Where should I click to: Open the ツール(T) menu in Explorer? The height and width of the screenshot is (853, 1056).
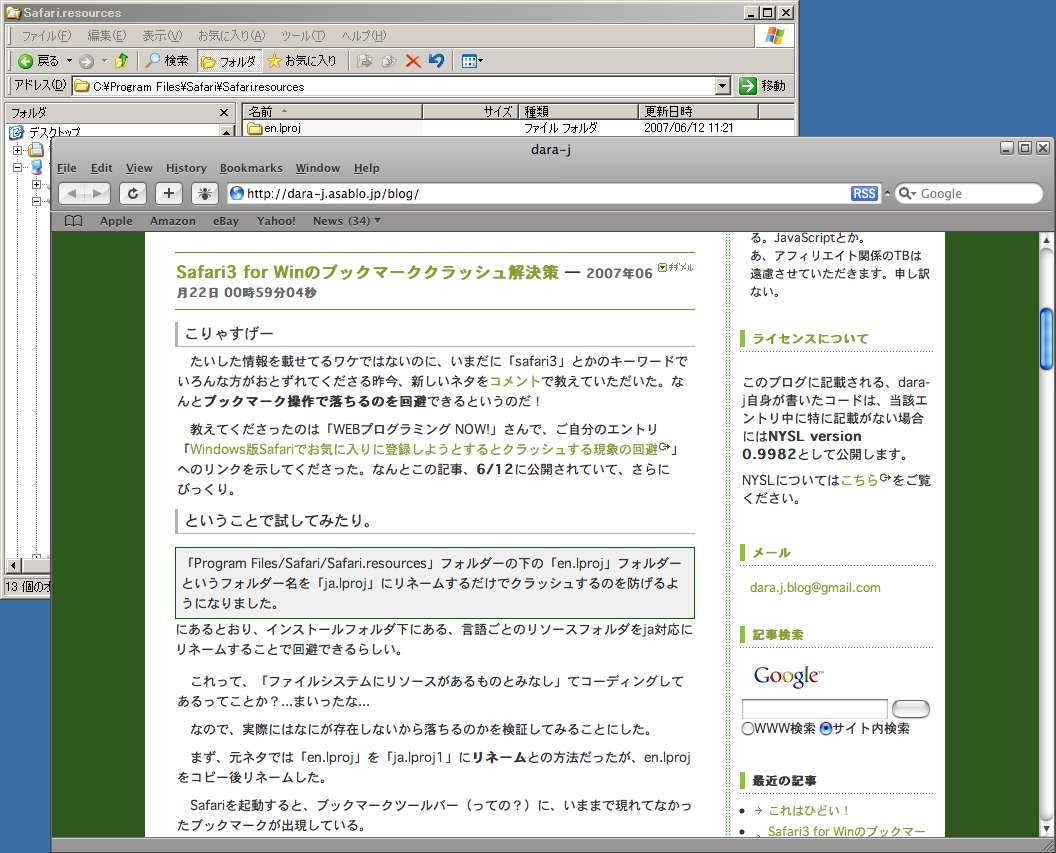point(303,36)
